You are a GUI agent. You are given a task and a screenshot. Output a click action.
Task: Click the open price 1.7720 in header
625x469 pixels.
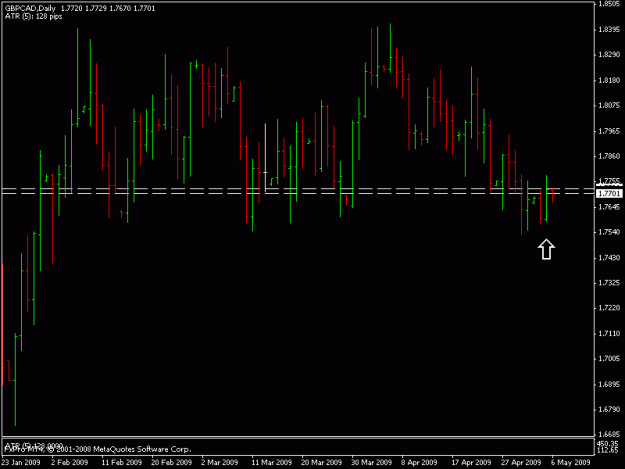pos(72,8)
